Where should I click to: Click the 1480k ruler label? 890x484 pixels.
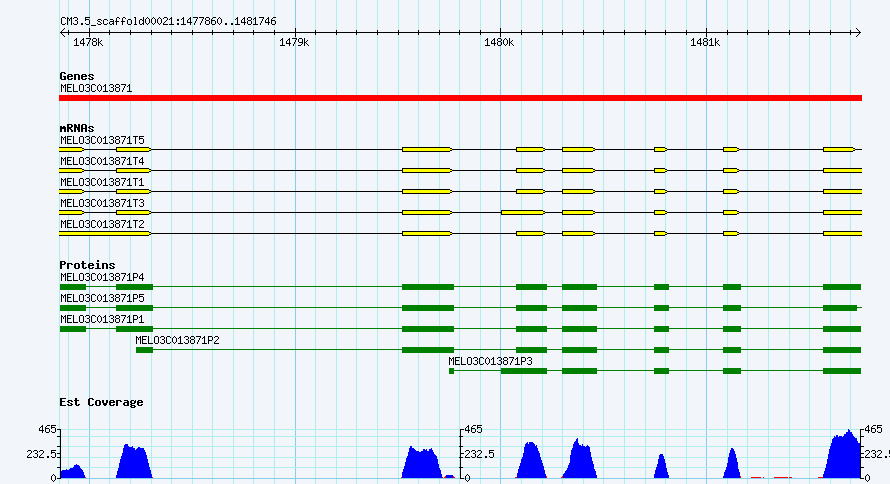click(x=499, y=43)
